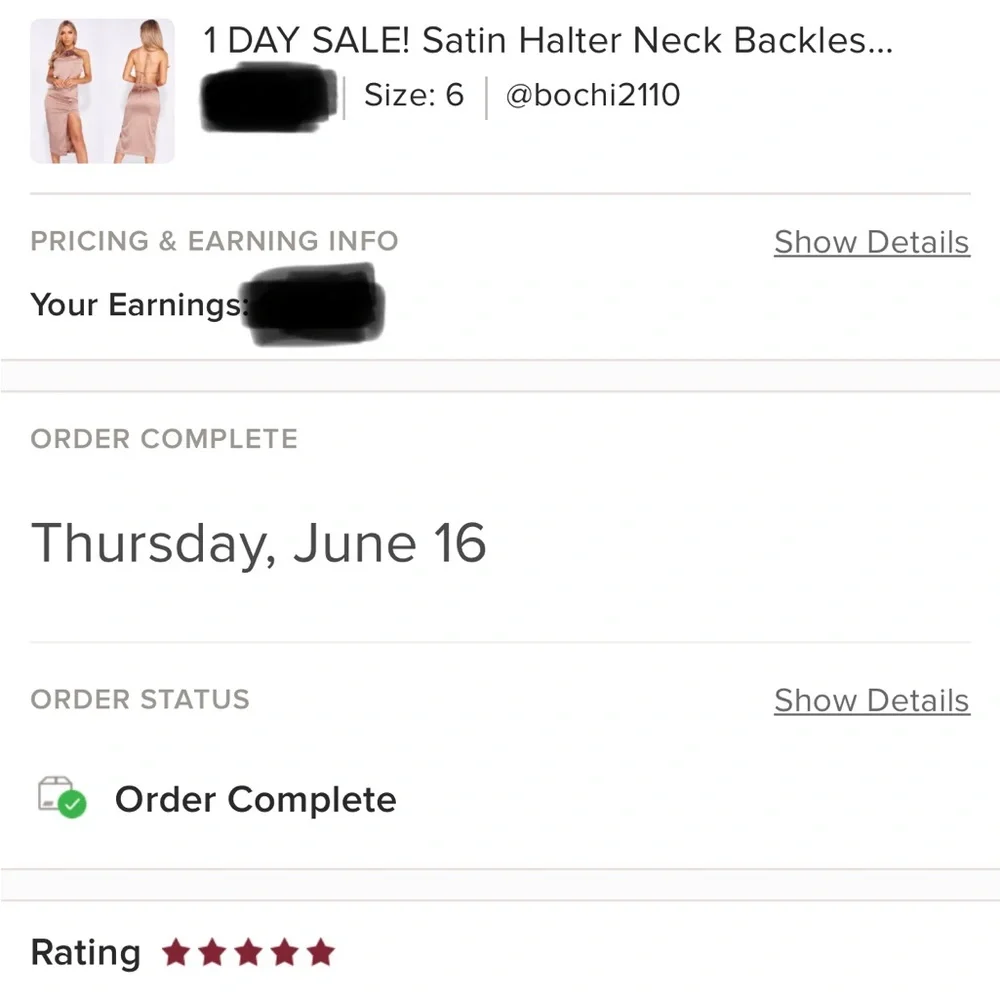Tap the ORDER COMPLETE section header
The width and height of the screenshot is (1000, 1000).
point(164,439)
